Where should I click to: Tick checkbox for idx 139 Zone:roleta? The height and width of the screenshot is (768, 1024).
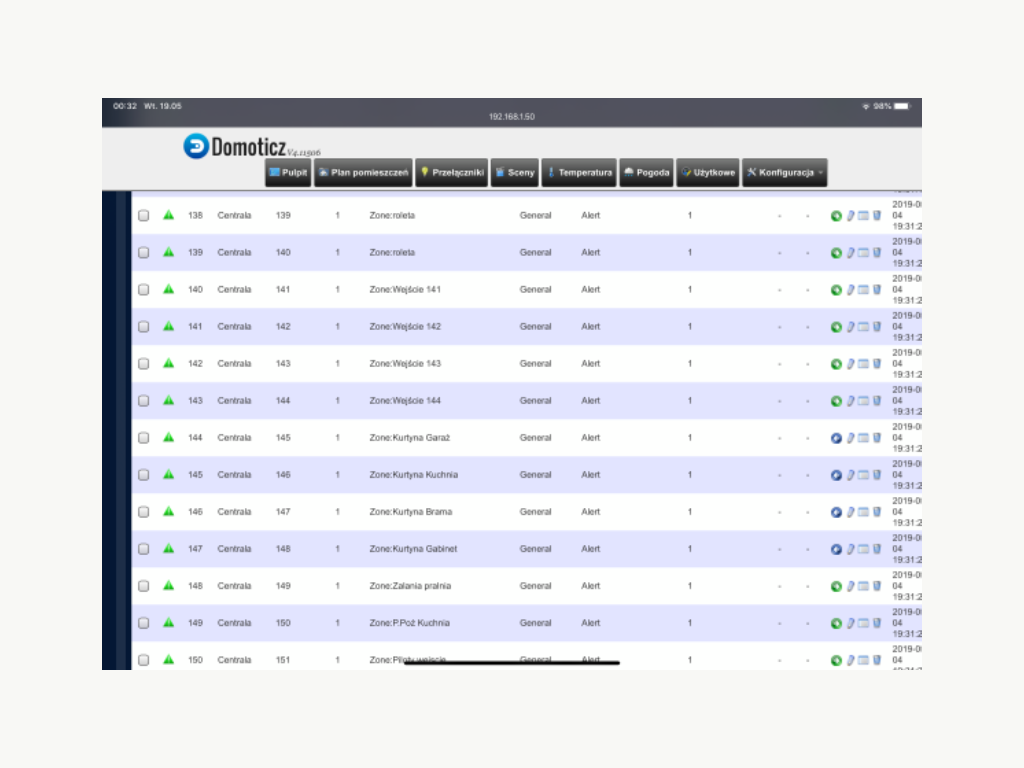point(144,253)
